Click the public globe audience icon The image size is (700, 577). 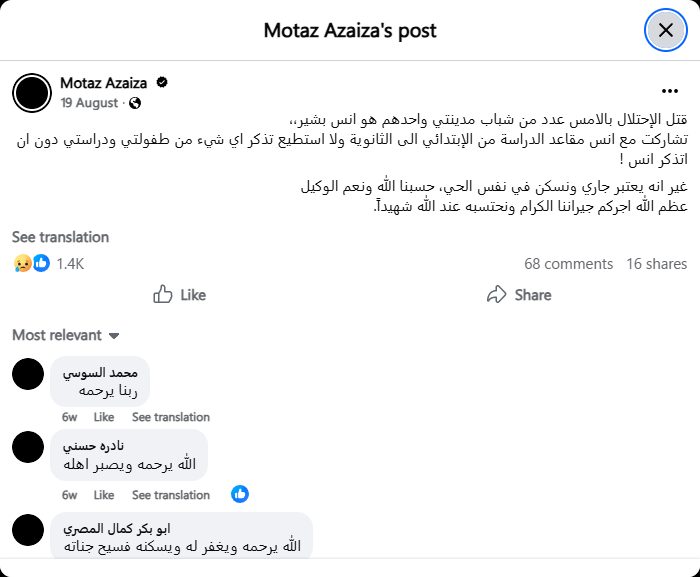tap(135, 103)
